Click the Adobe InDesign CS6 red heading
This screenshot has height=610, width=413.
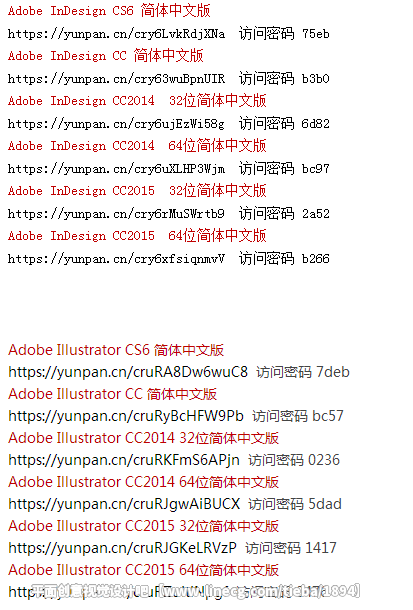coord(109,11)
